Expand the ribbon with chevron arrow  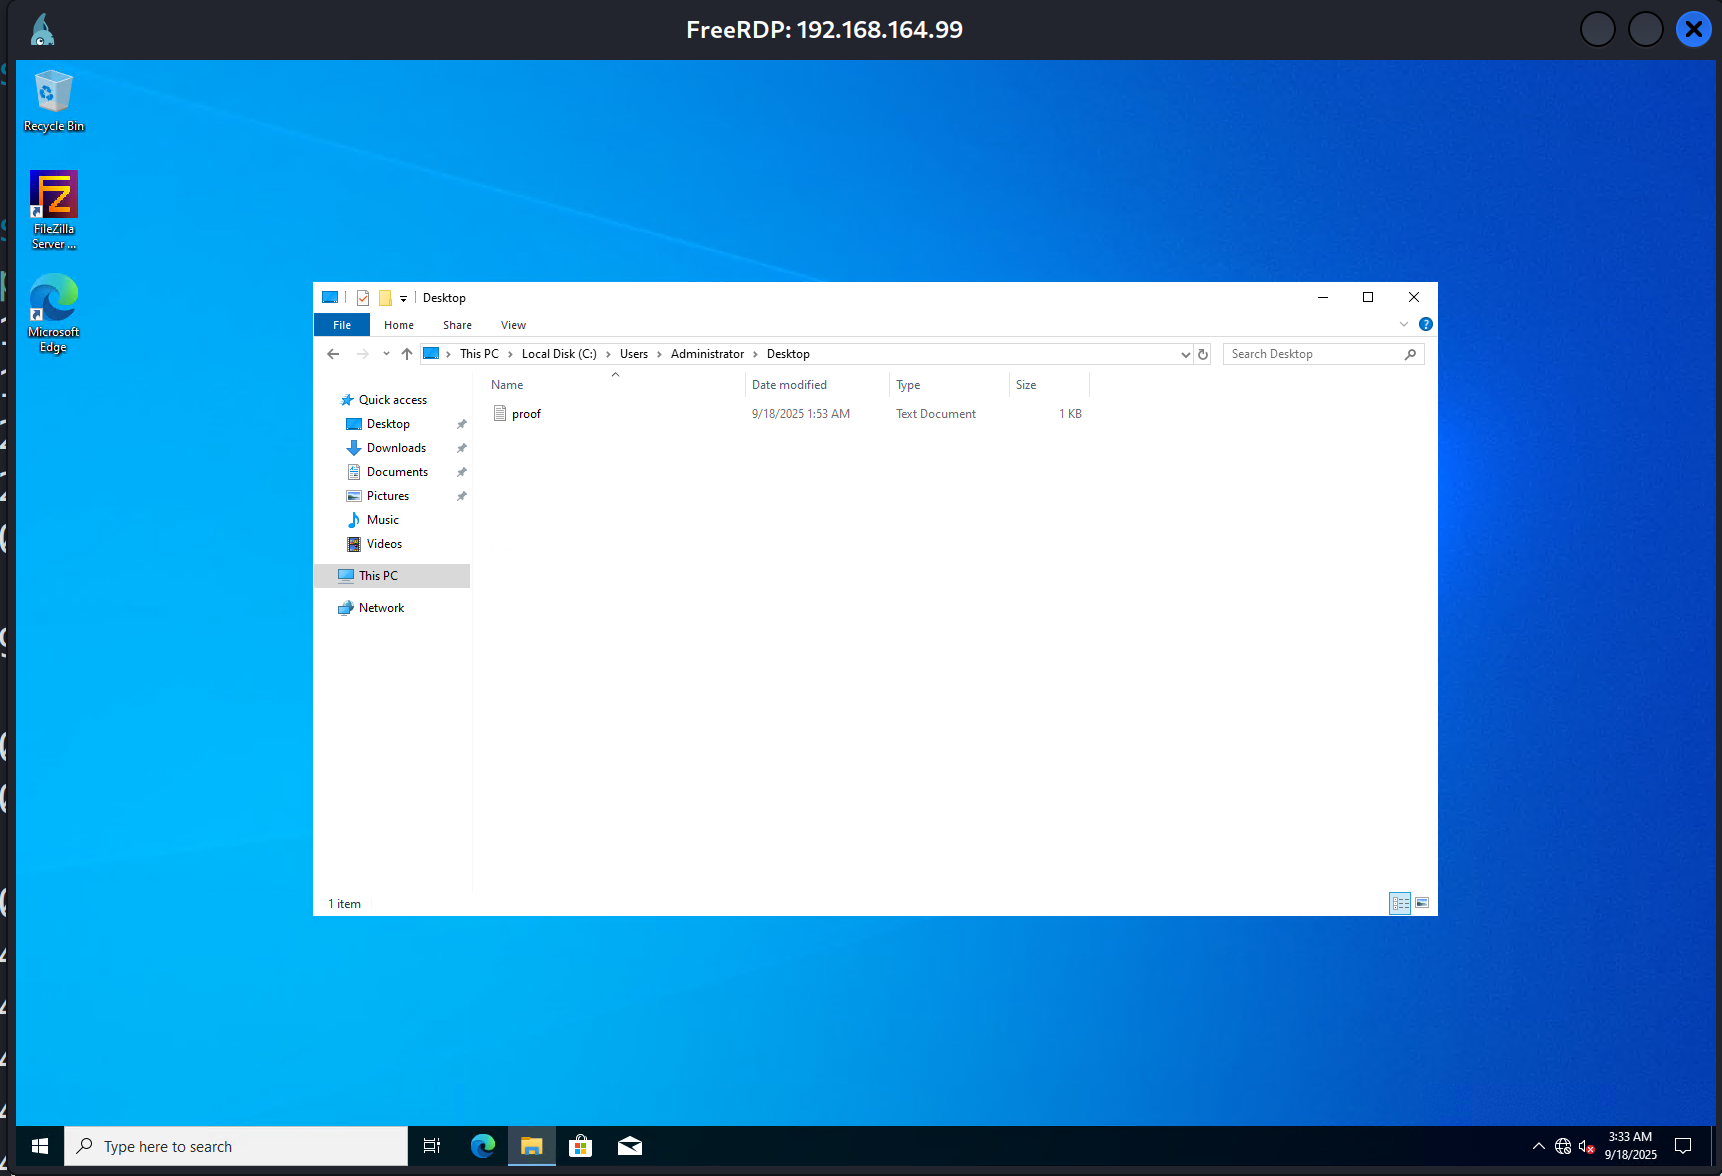[x=1404, y=324]
